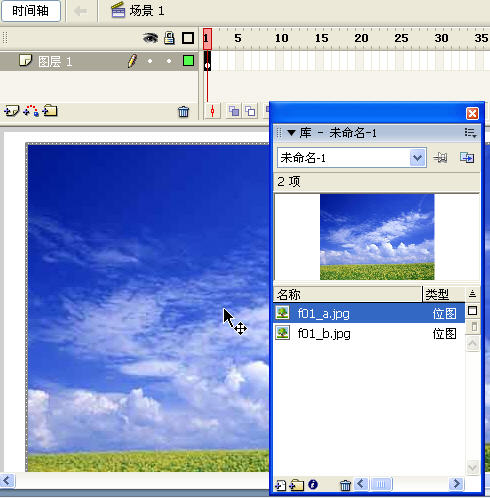Delete selected library item trash icon
Image resolution: width=490 pixels, height=498 pixels.
tap(345, 485)
